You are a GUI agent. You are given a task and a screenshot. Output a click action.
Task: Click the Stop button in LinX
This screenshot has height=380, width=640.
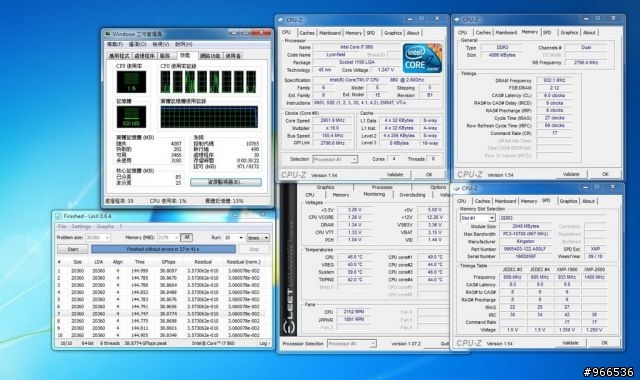click(254, 249)
